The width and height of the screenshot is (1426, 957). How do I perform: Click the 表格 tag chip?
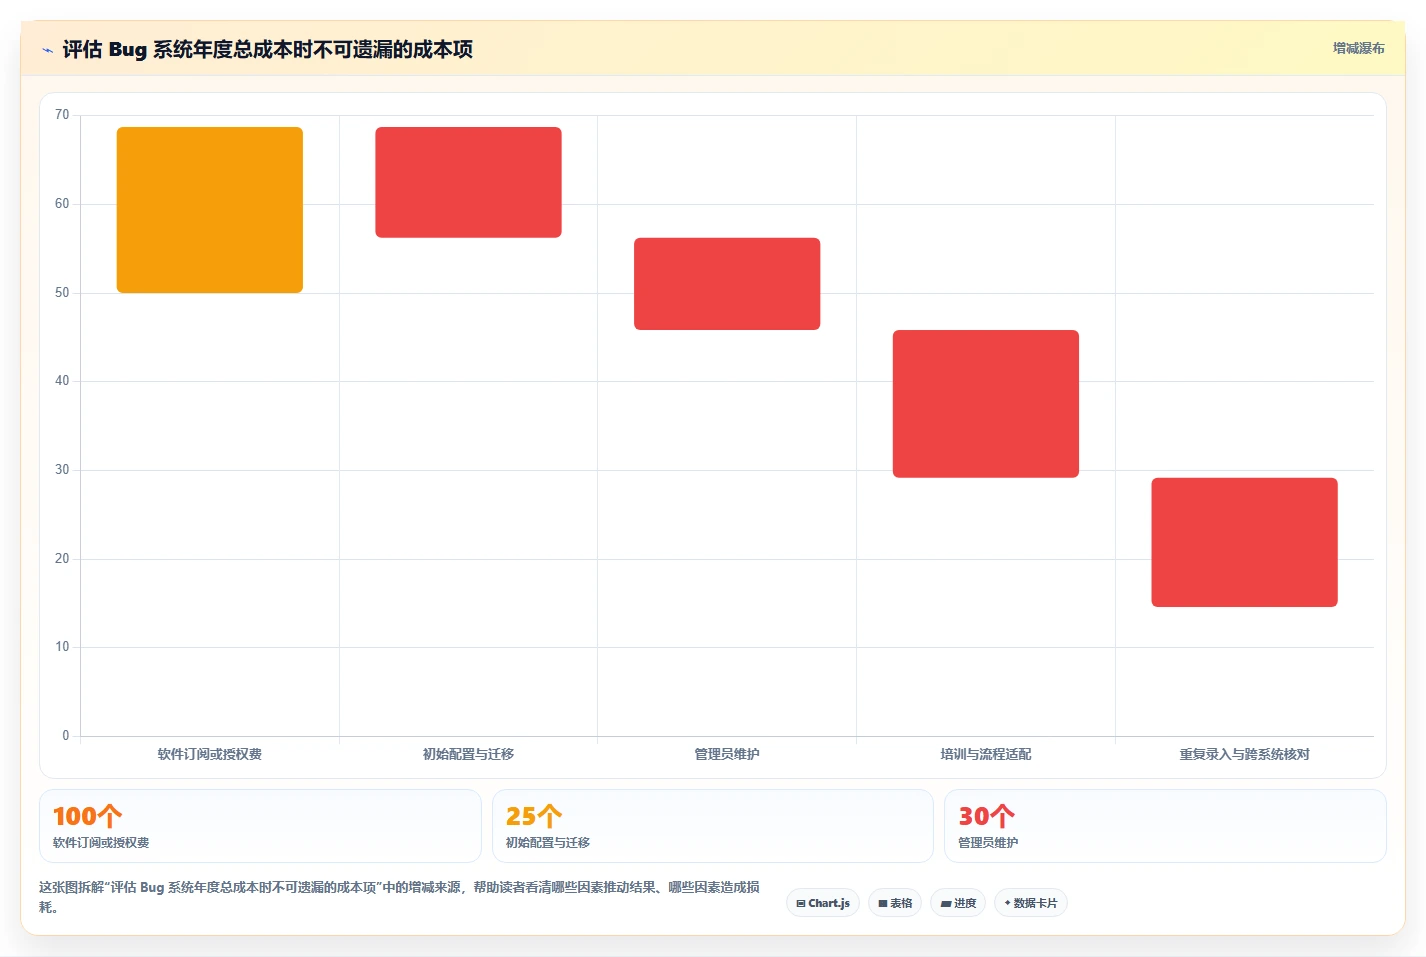[895, 903]
